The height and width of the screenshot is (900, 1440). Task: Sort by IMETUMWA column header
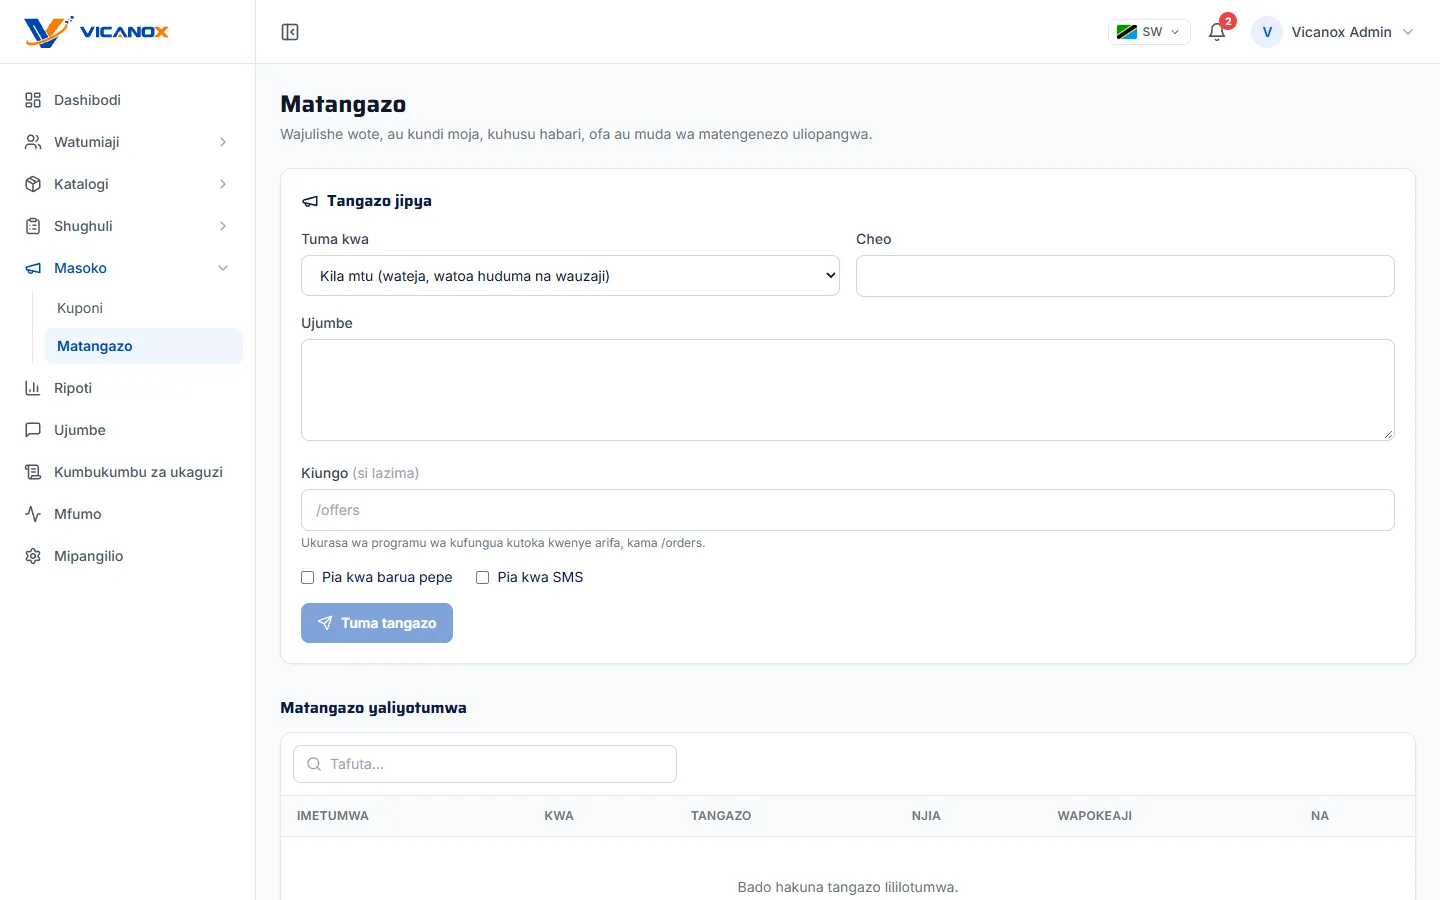click(x=333, y=816)
